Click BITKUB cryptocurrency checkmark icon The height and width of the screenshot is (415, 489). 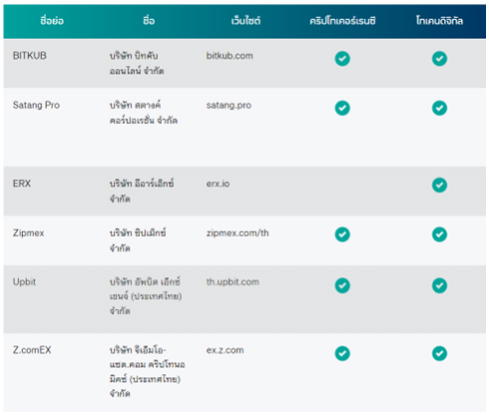coord(342,59)
